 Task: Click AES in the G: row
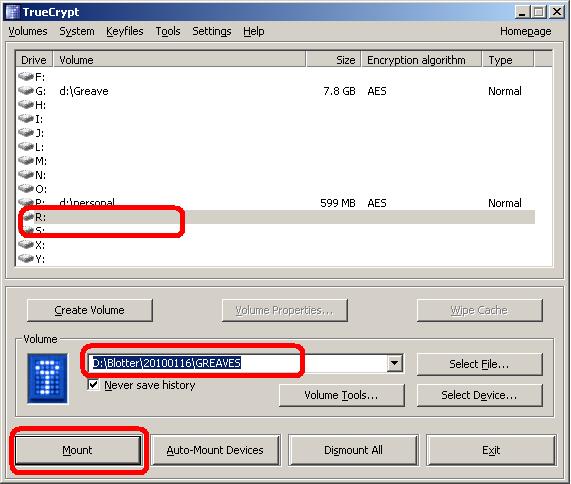point(377,91)
